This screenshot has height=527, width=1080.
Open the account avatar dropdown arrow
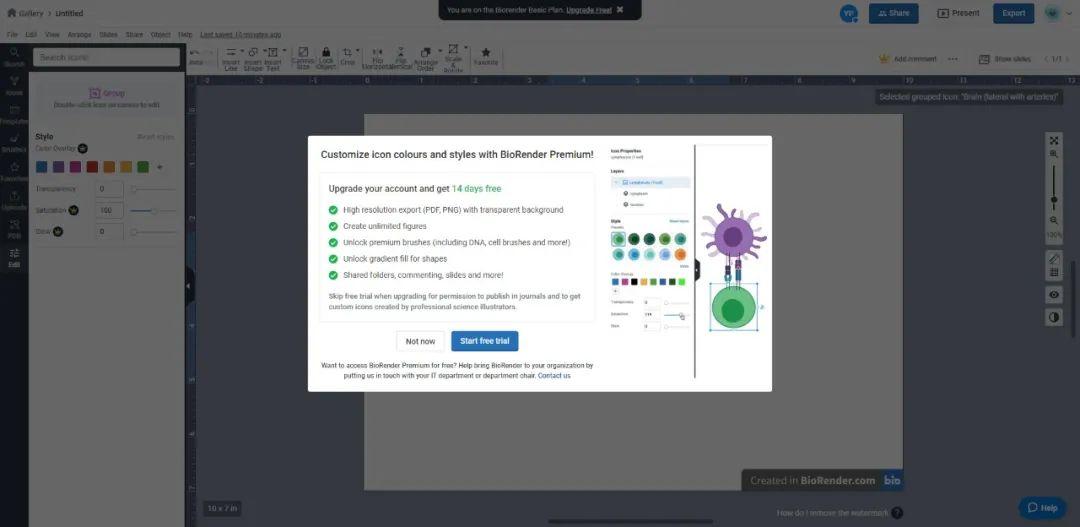1068,13
